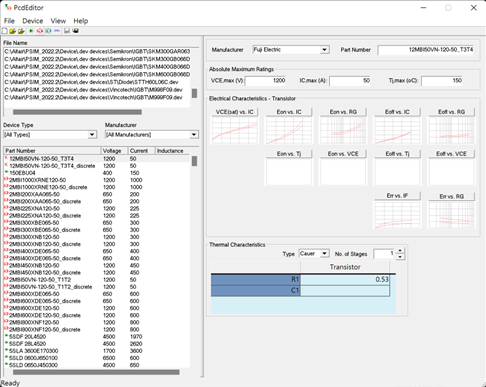
Task: Click the teal round device toolbar icon
Action: pos(48,31)
